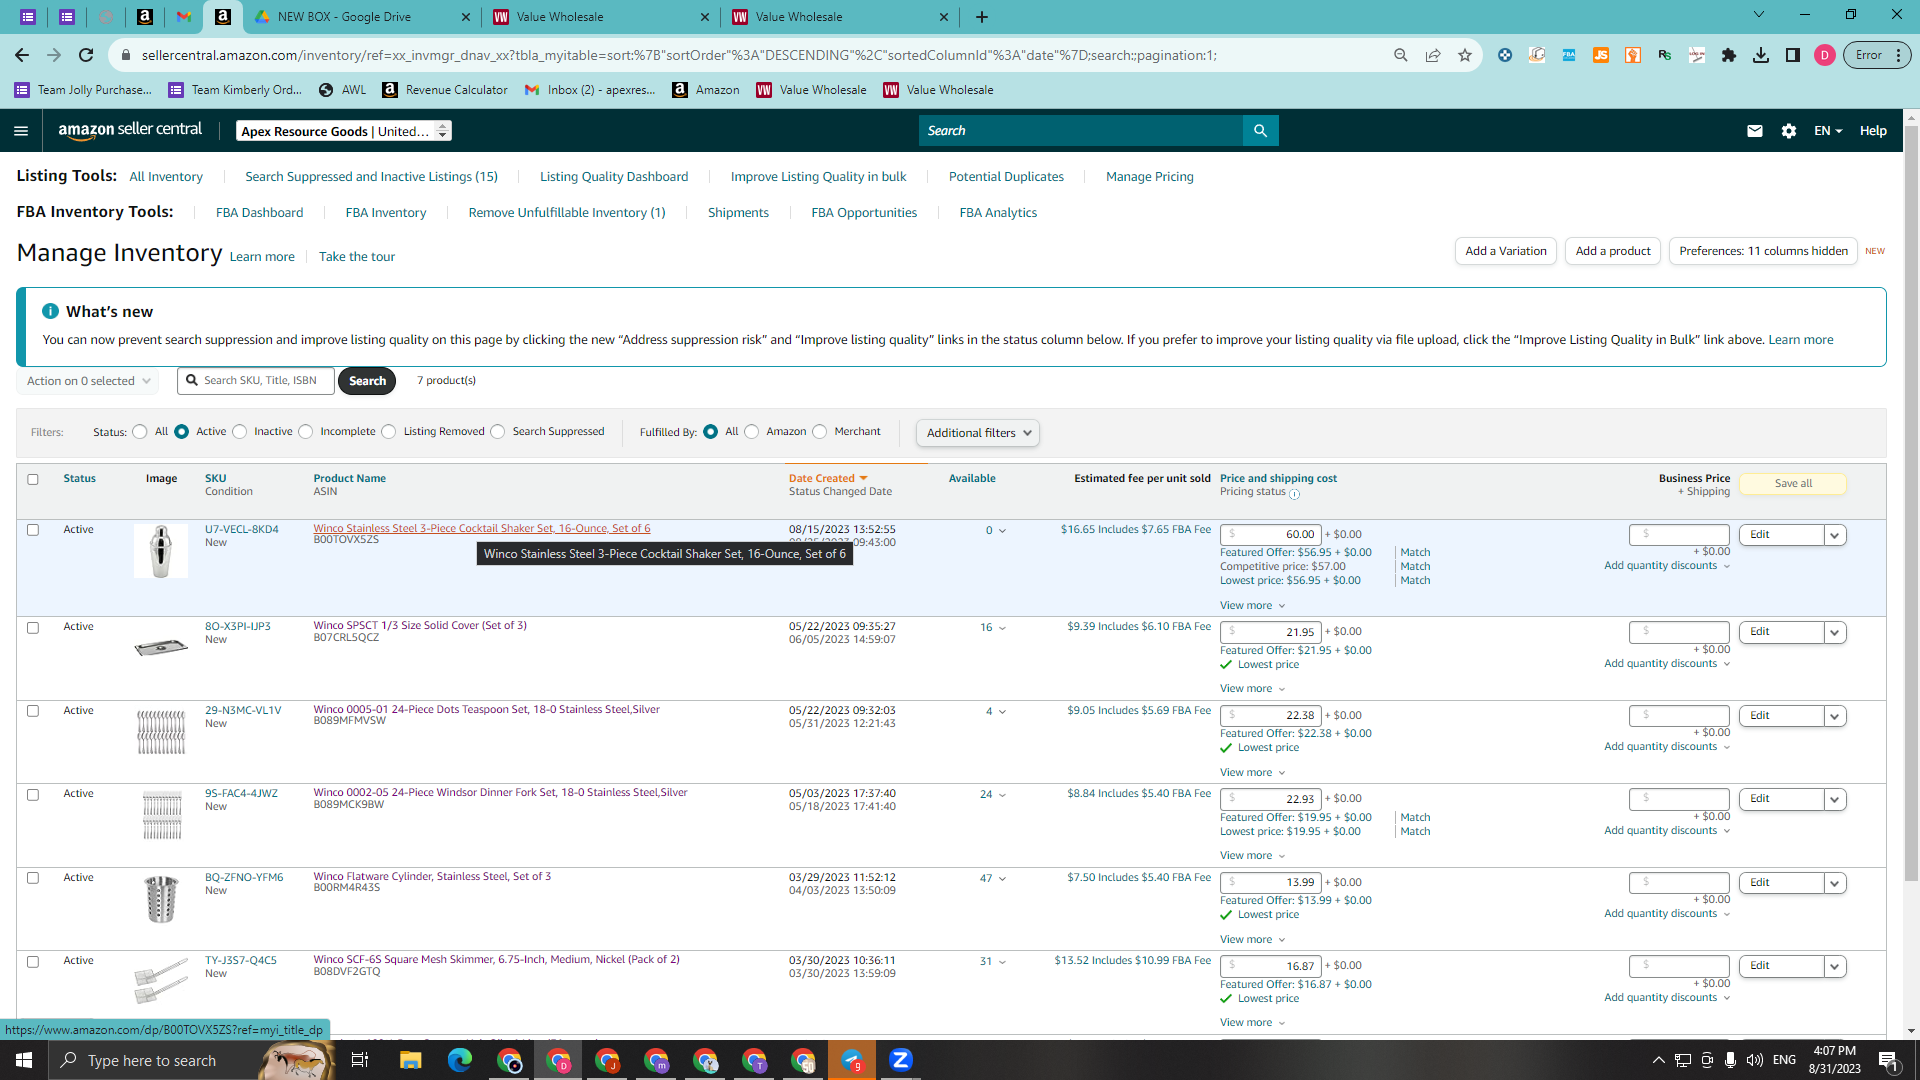Expand Edit dropdown arrow for cocktail shaker row
This screenshot has width=1920, height=1080.
coord(1835,535)
